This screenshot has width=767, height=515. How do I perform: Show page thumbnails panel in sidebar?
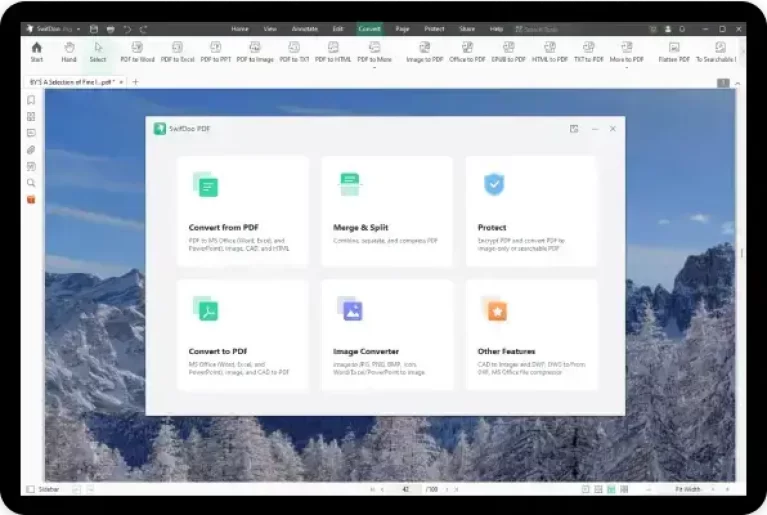(x=31, y=117)
